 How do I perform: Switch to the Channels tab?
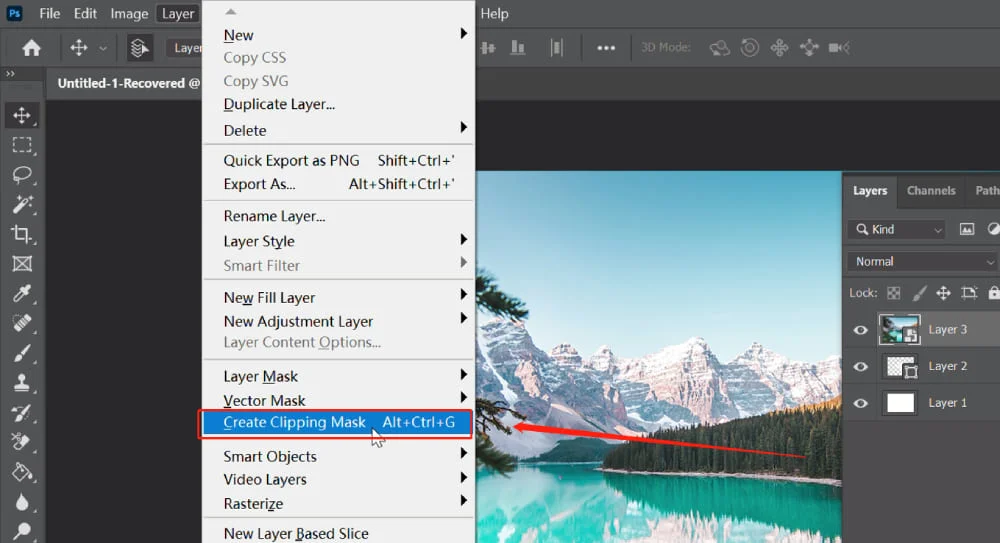pos(931,191)
